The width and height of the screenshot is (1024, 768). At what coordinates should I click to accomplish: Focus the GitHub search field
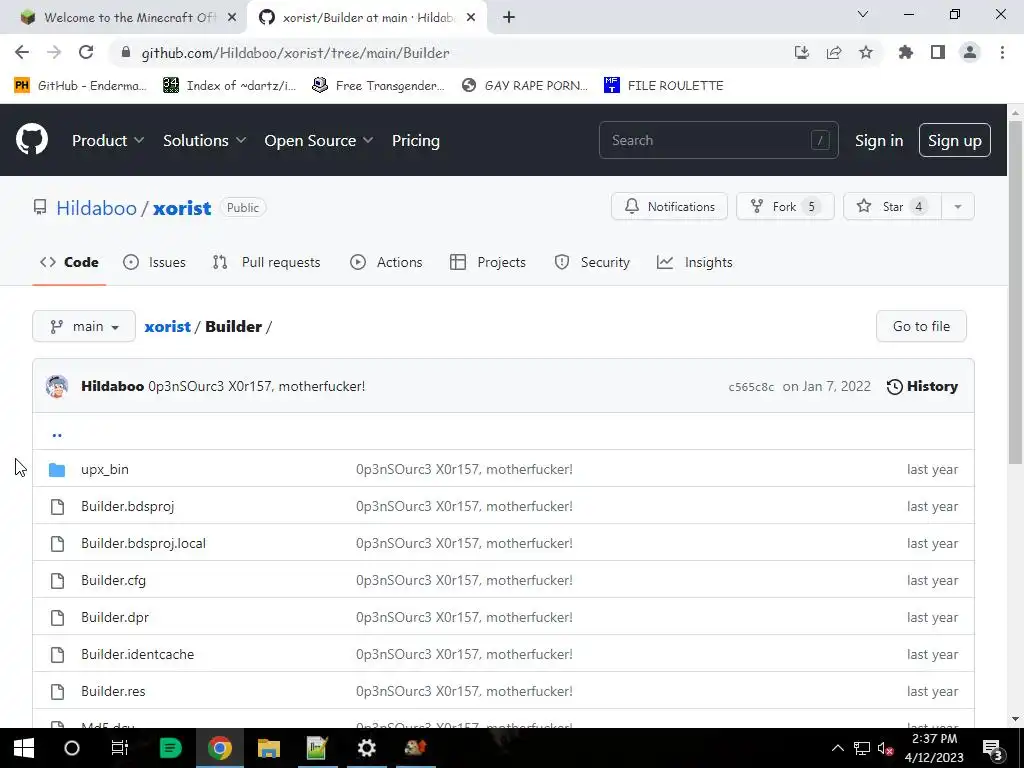click(718, 140)
